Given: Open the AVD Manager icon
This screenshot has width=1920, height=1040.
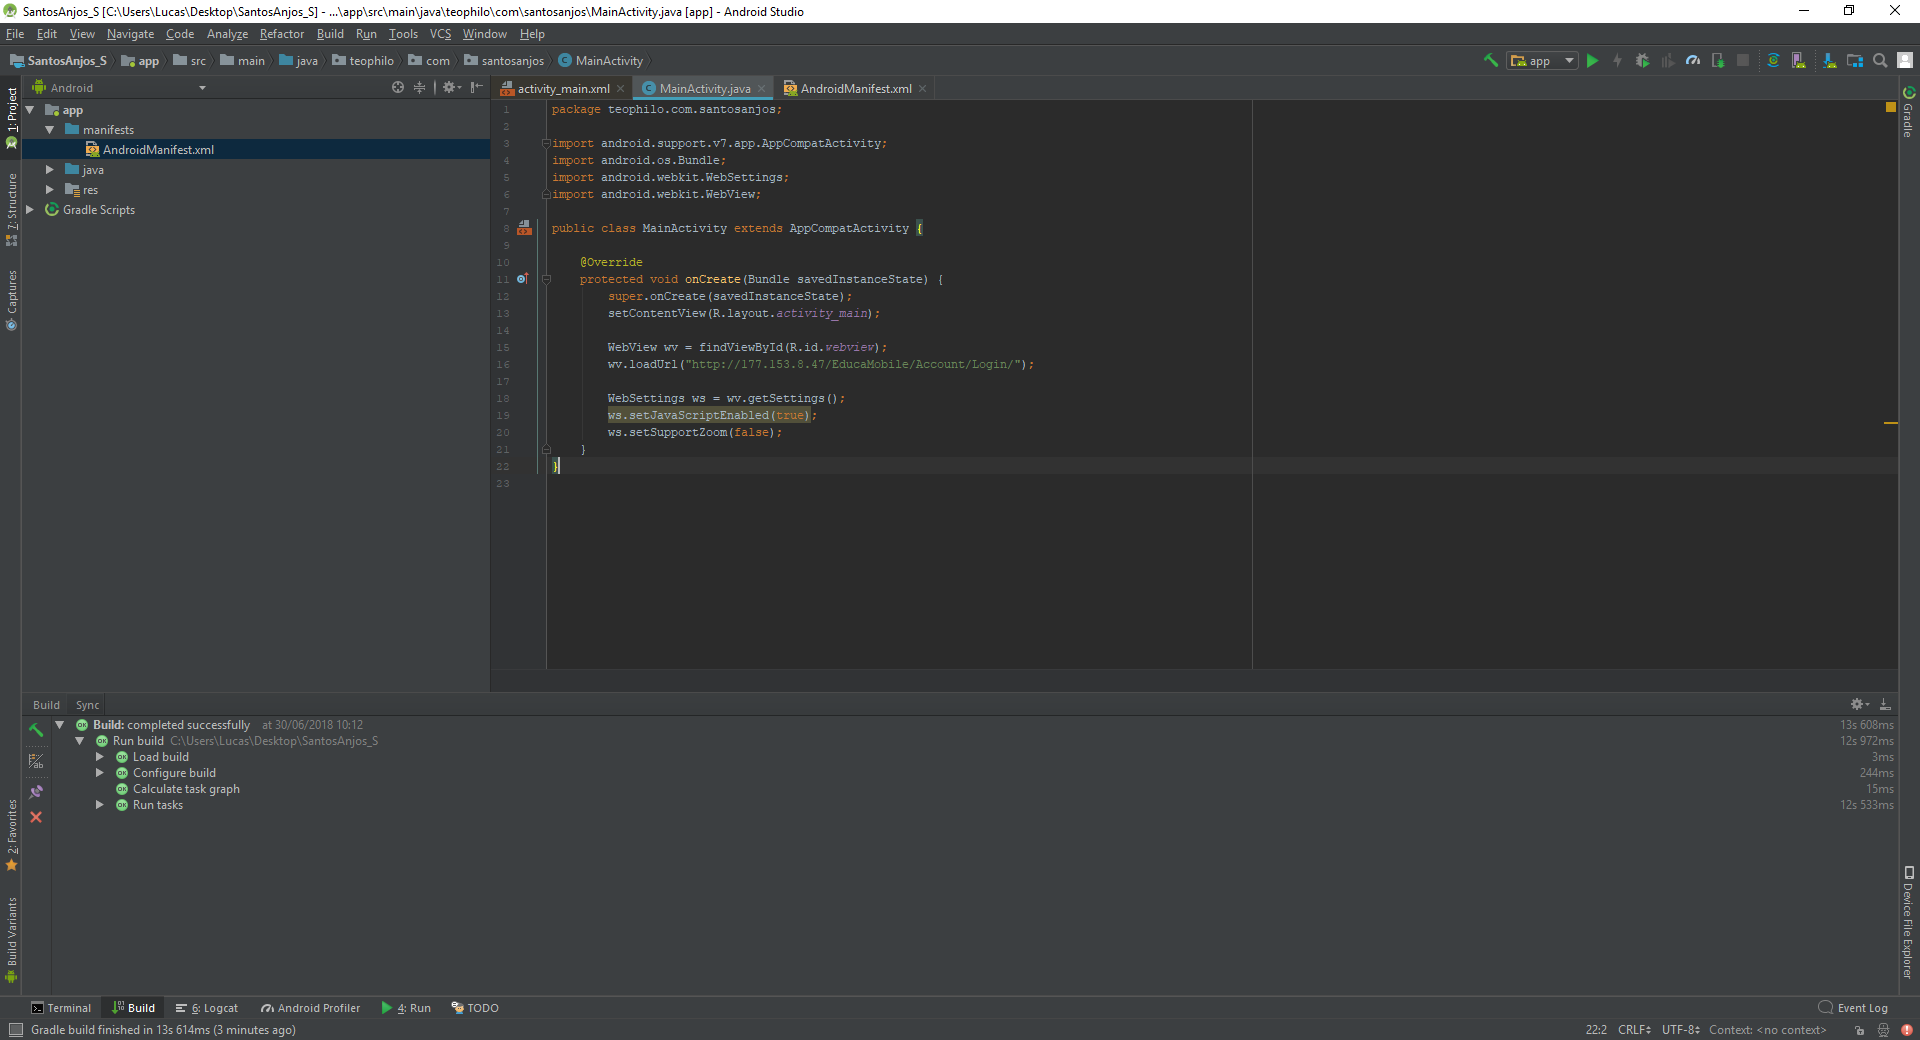Looking at the screenshot, I should [1798, 61].
